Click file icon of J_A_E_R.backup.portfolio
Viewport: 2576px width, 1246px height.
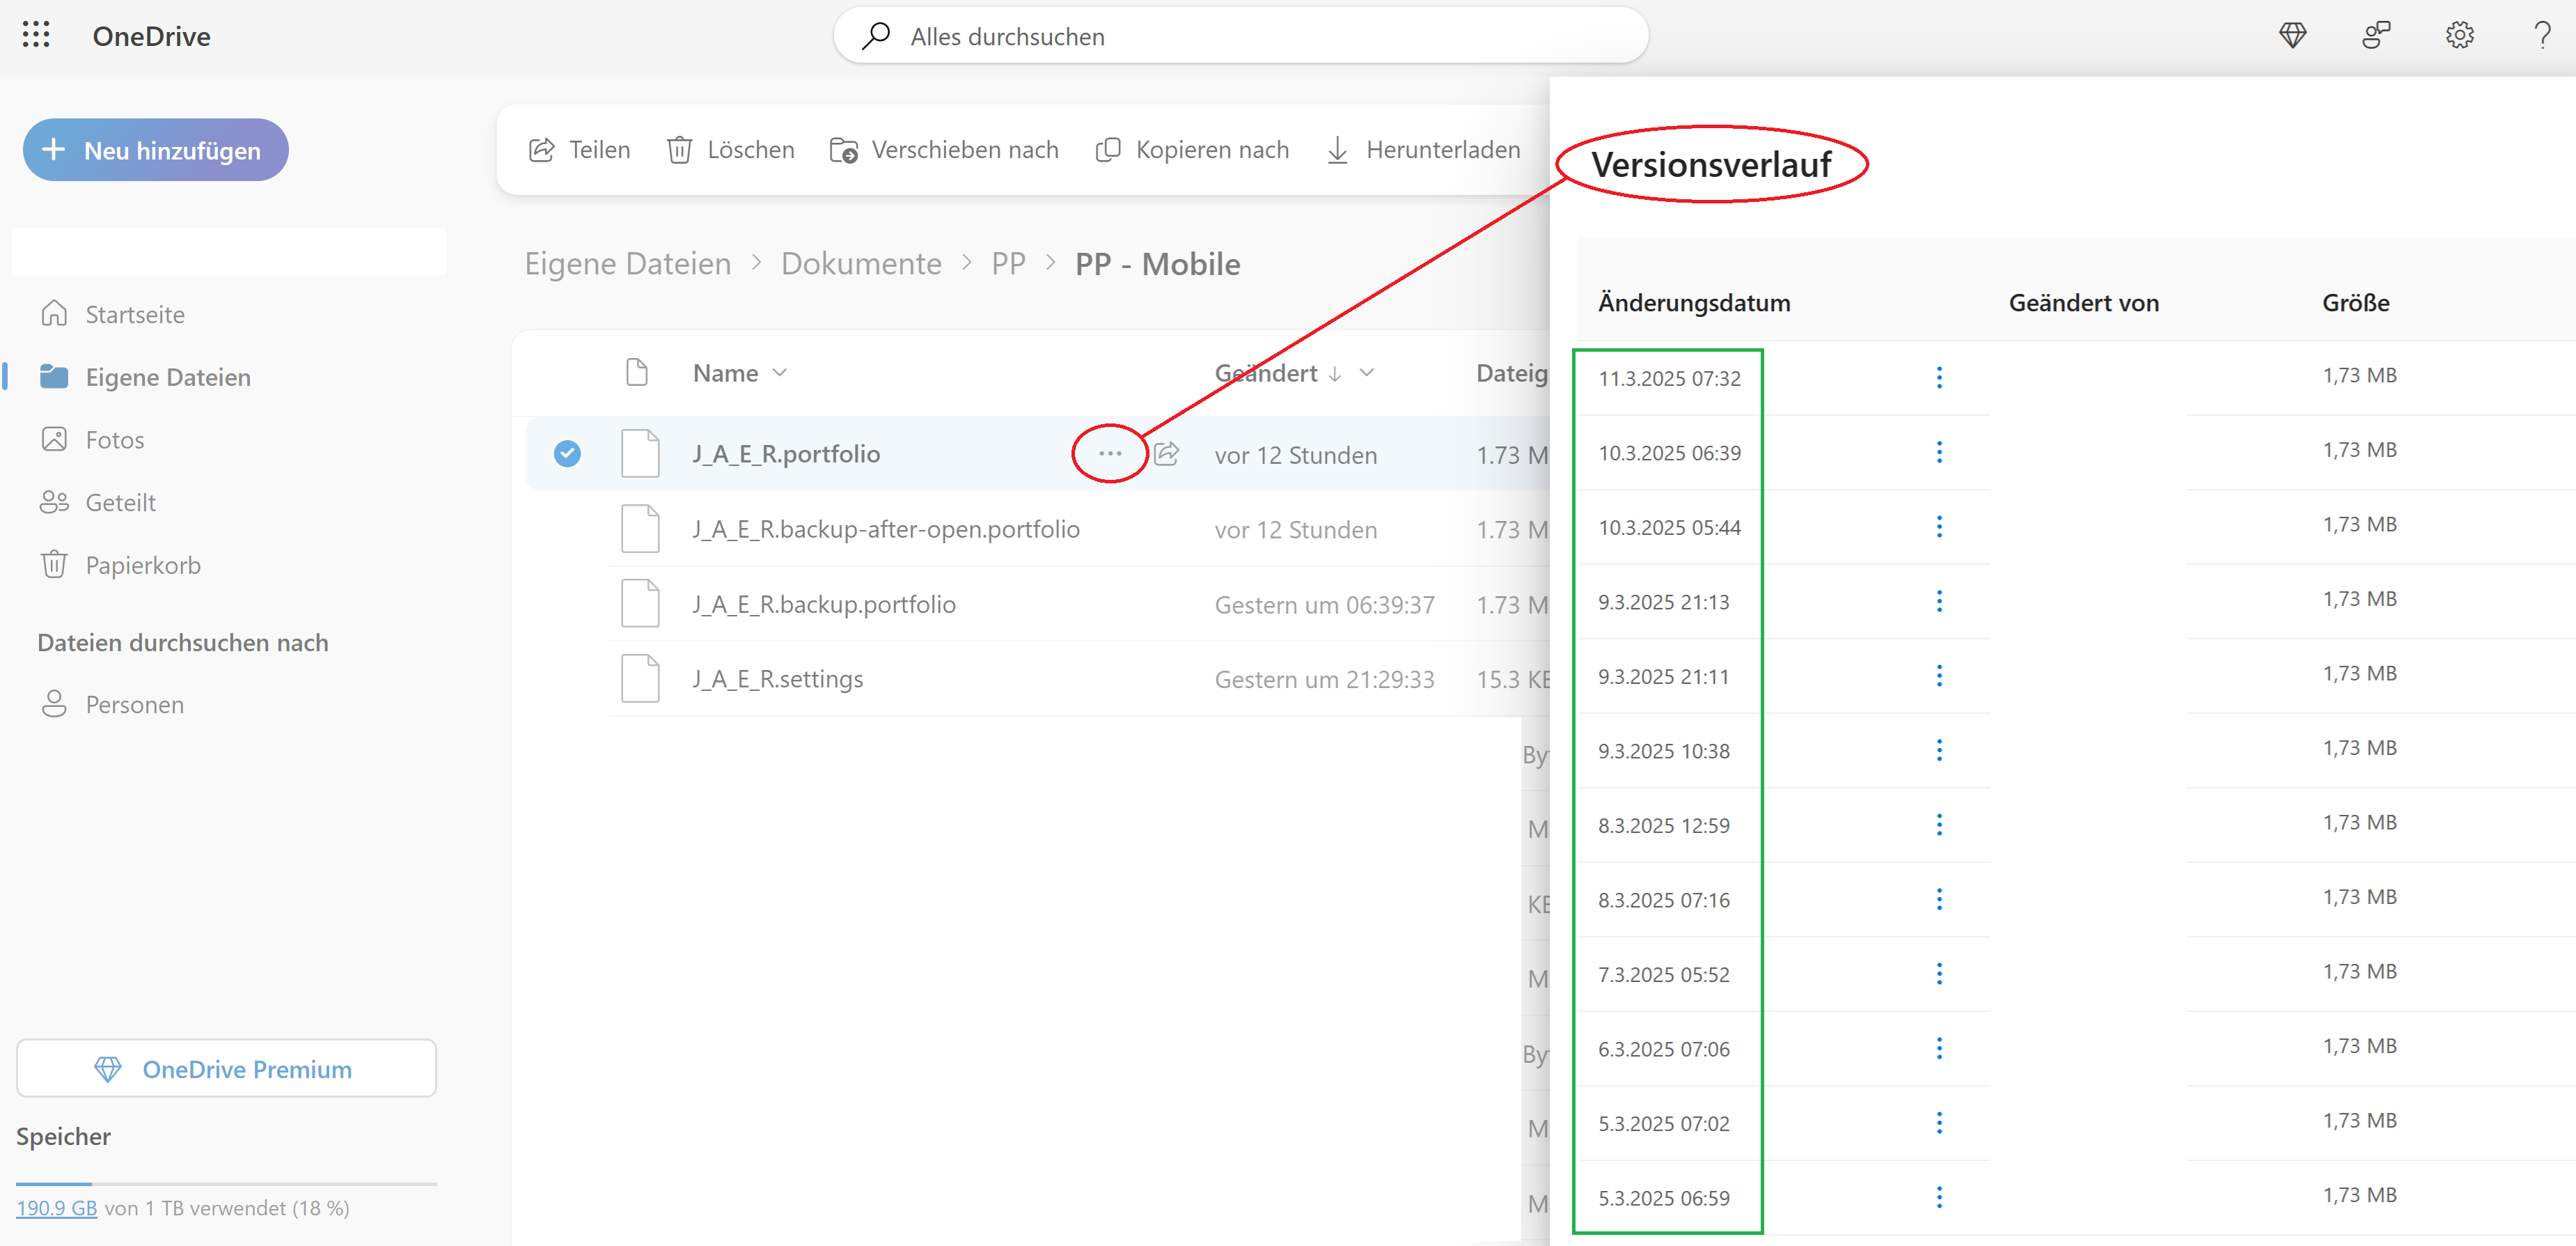[x=640, y=604]
